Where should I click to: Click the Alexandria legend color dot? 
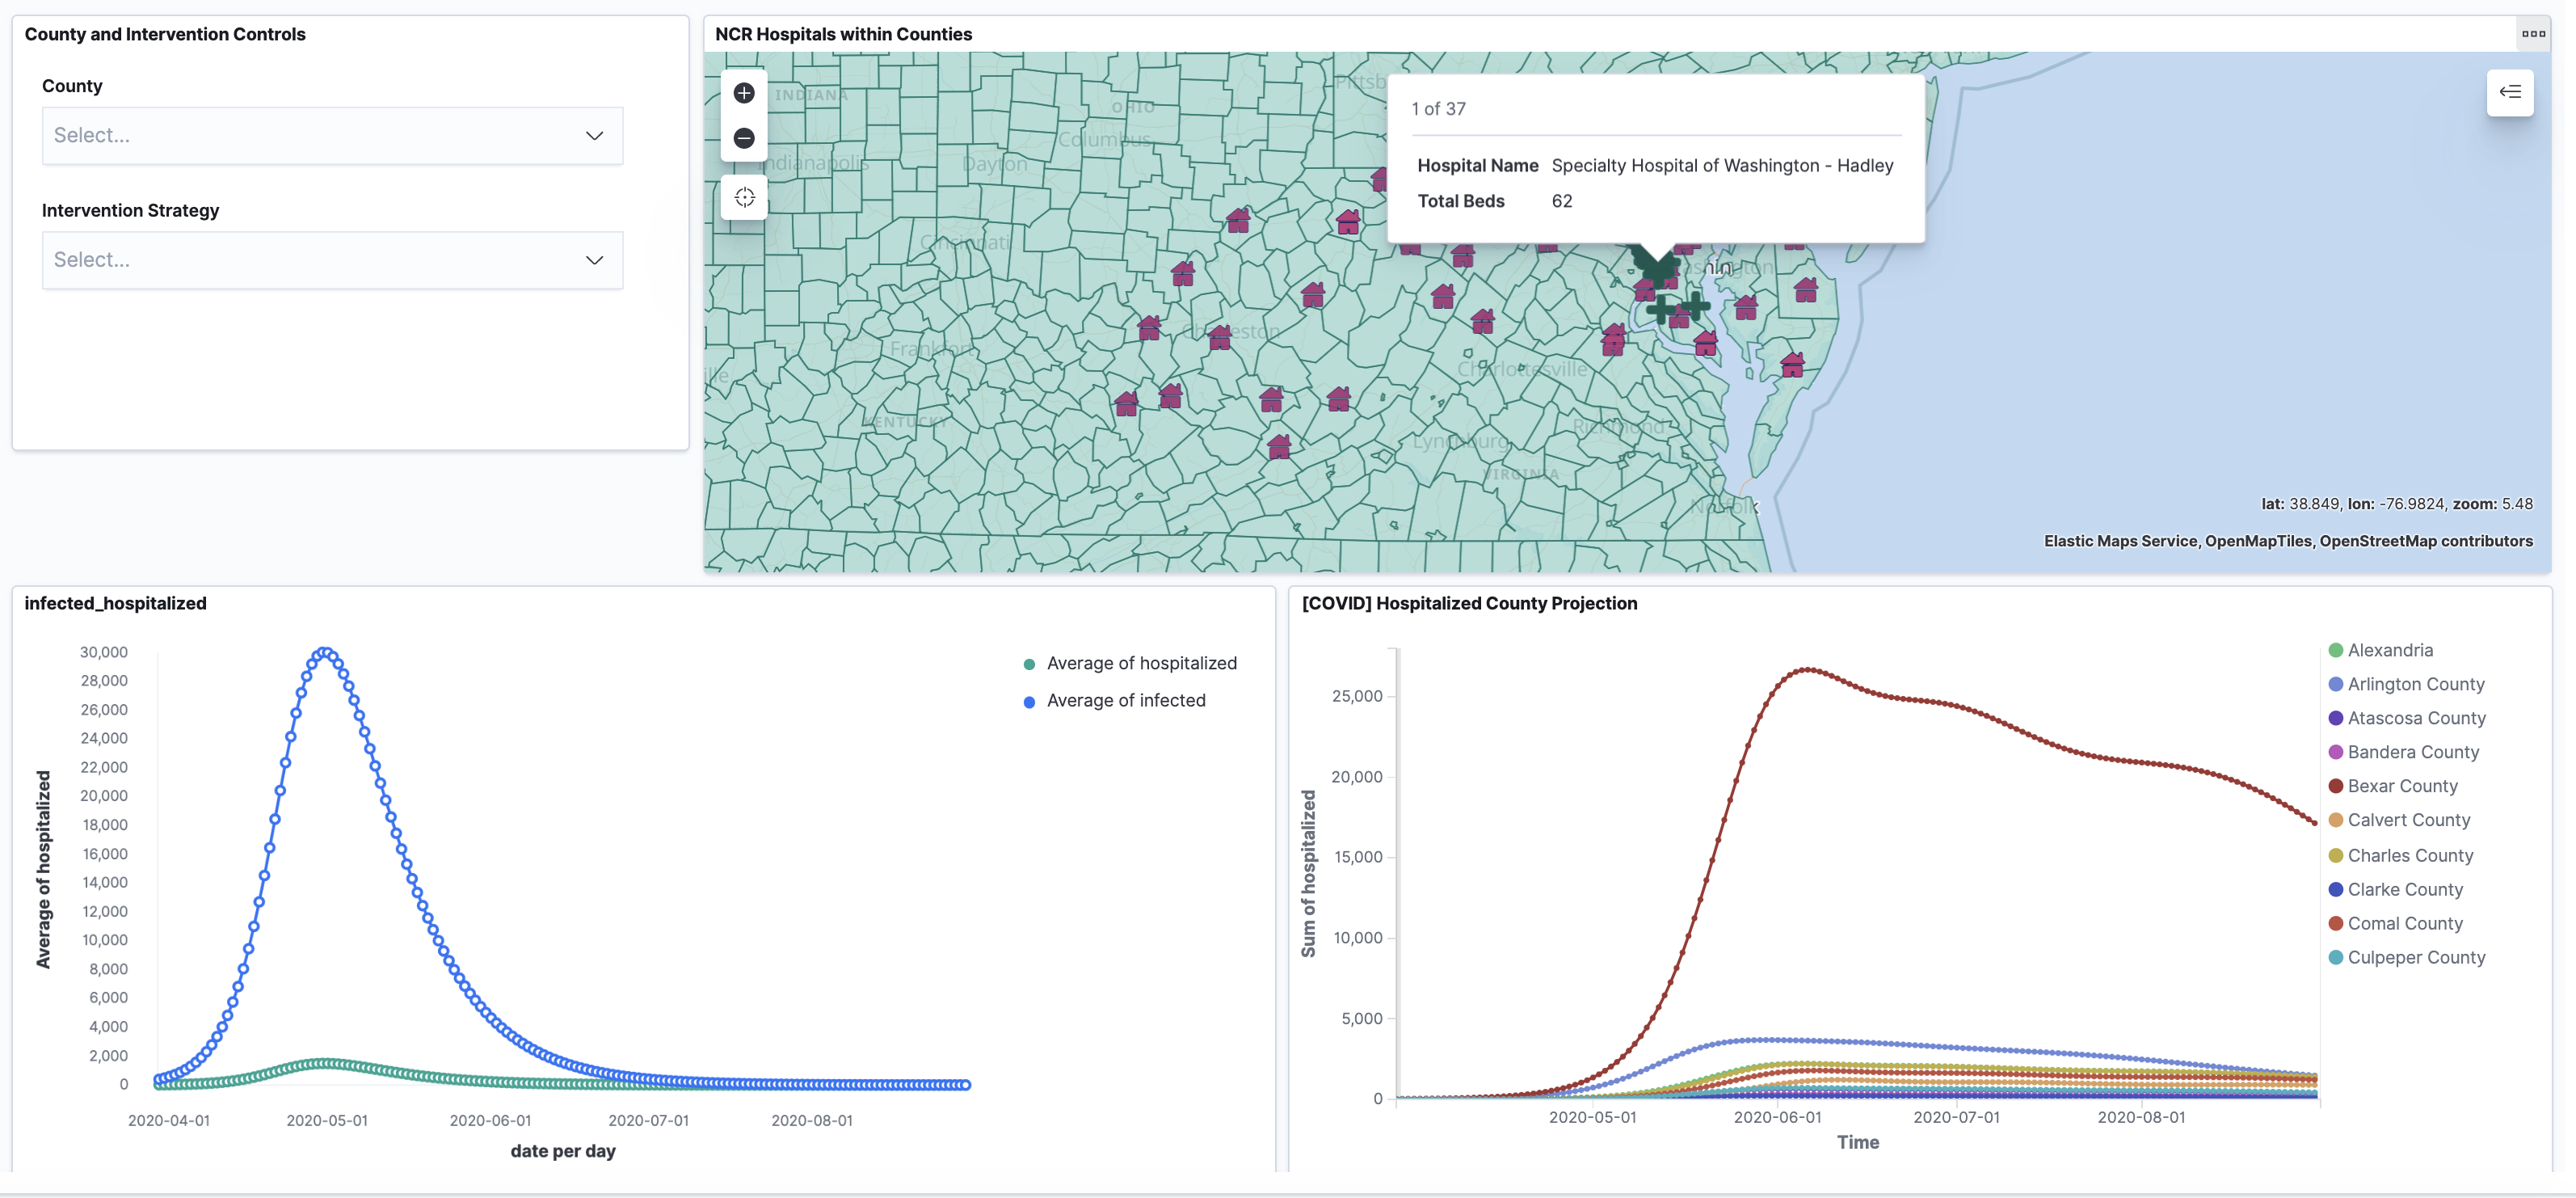(x=2335, y=650)
